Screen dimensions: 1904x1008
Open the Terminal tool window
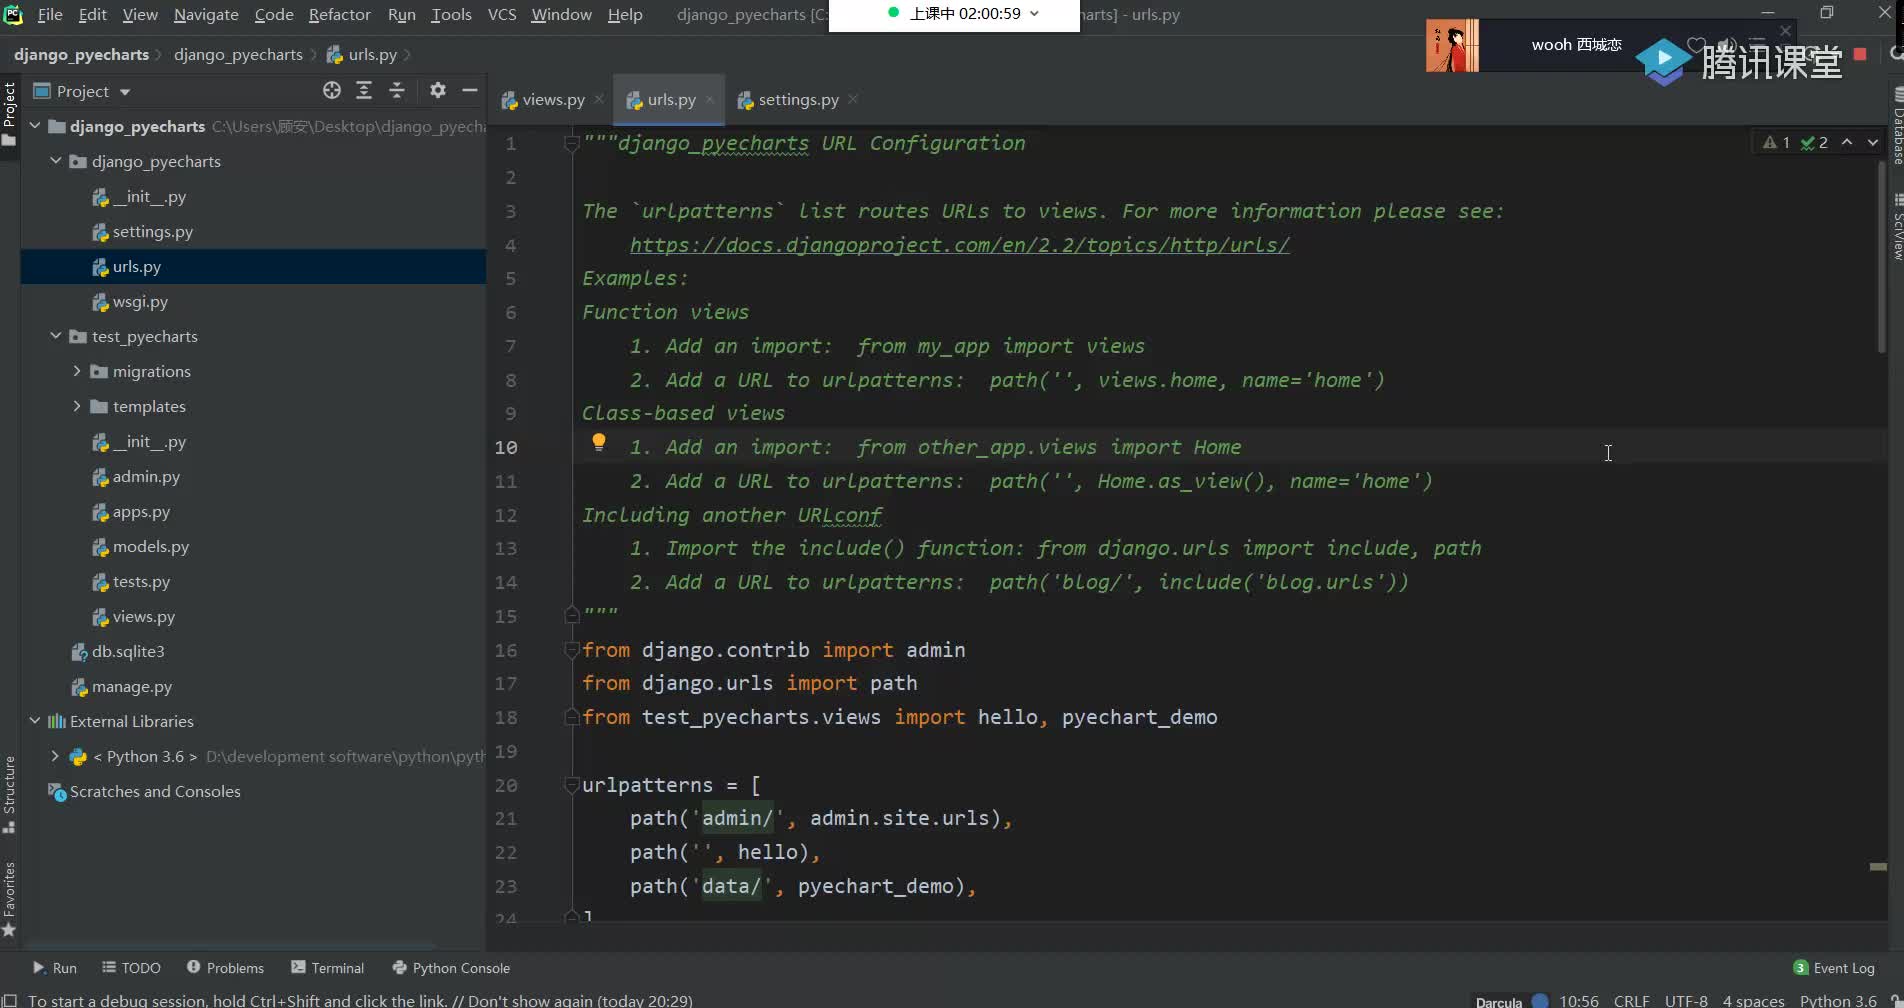click(x=328, y=968)
